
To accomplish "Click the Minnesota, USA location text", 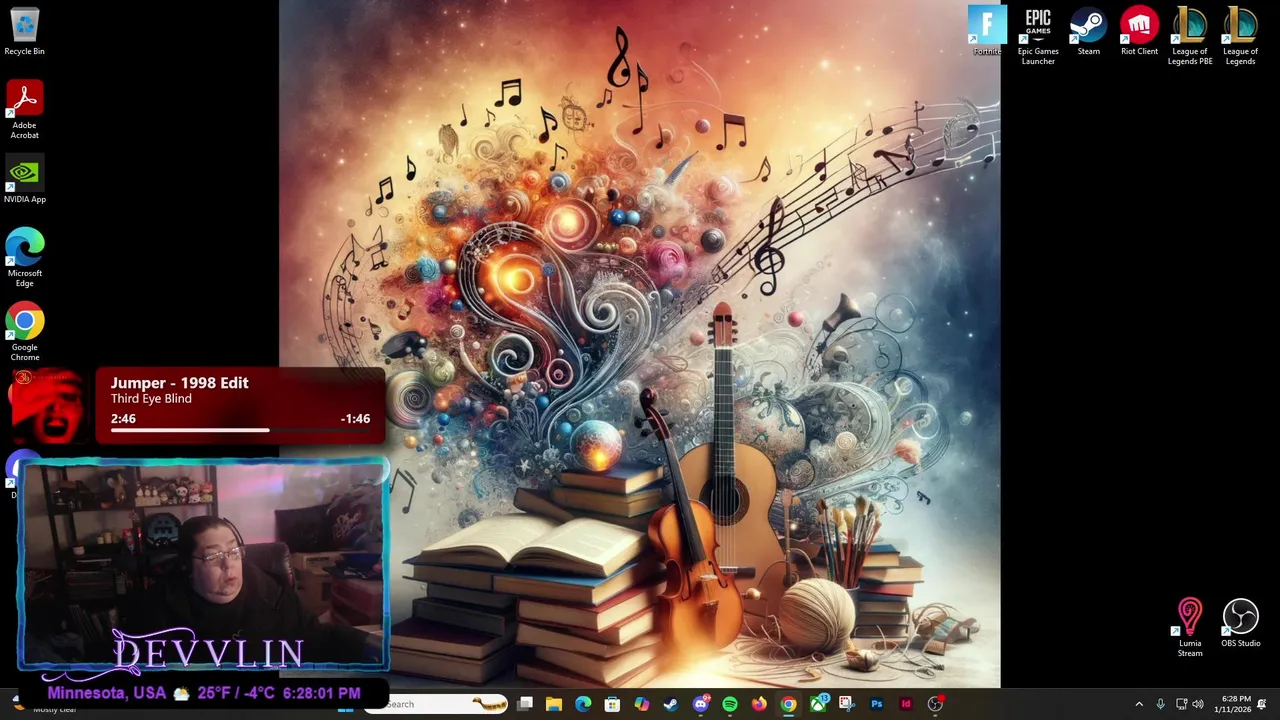I will pos(106,693).
